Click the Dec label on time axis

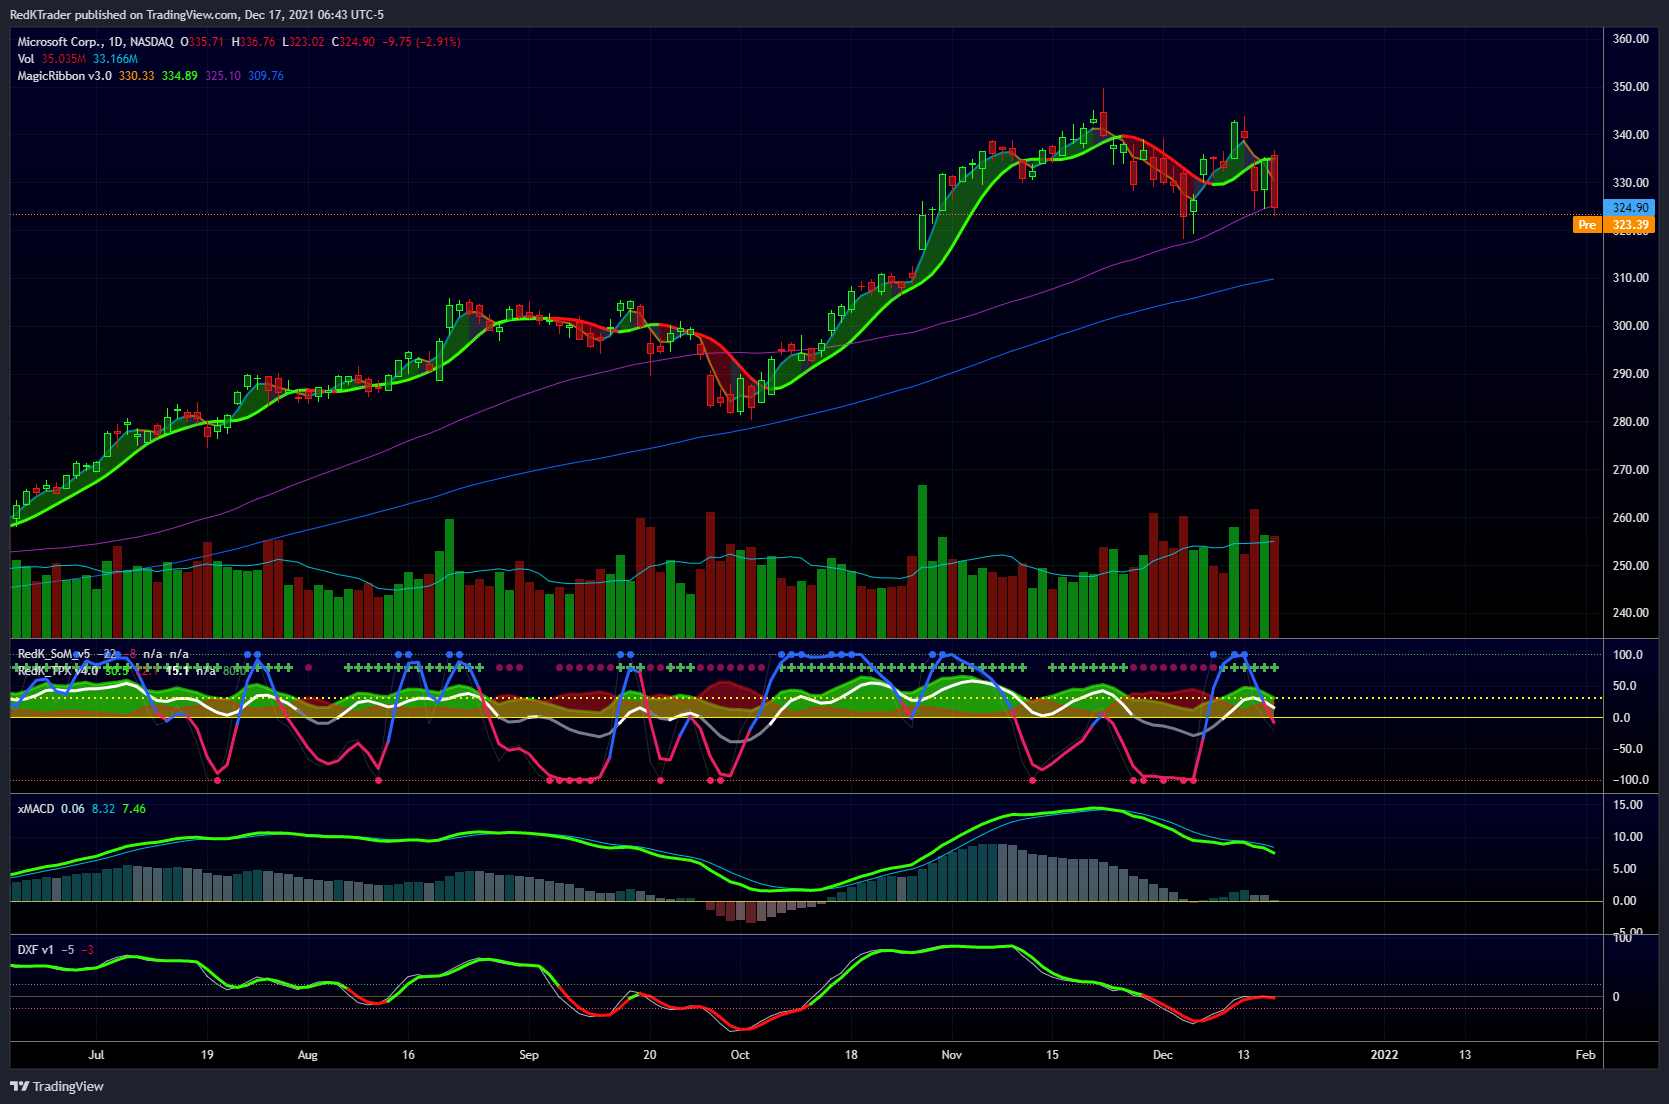coord(1163,1055)
